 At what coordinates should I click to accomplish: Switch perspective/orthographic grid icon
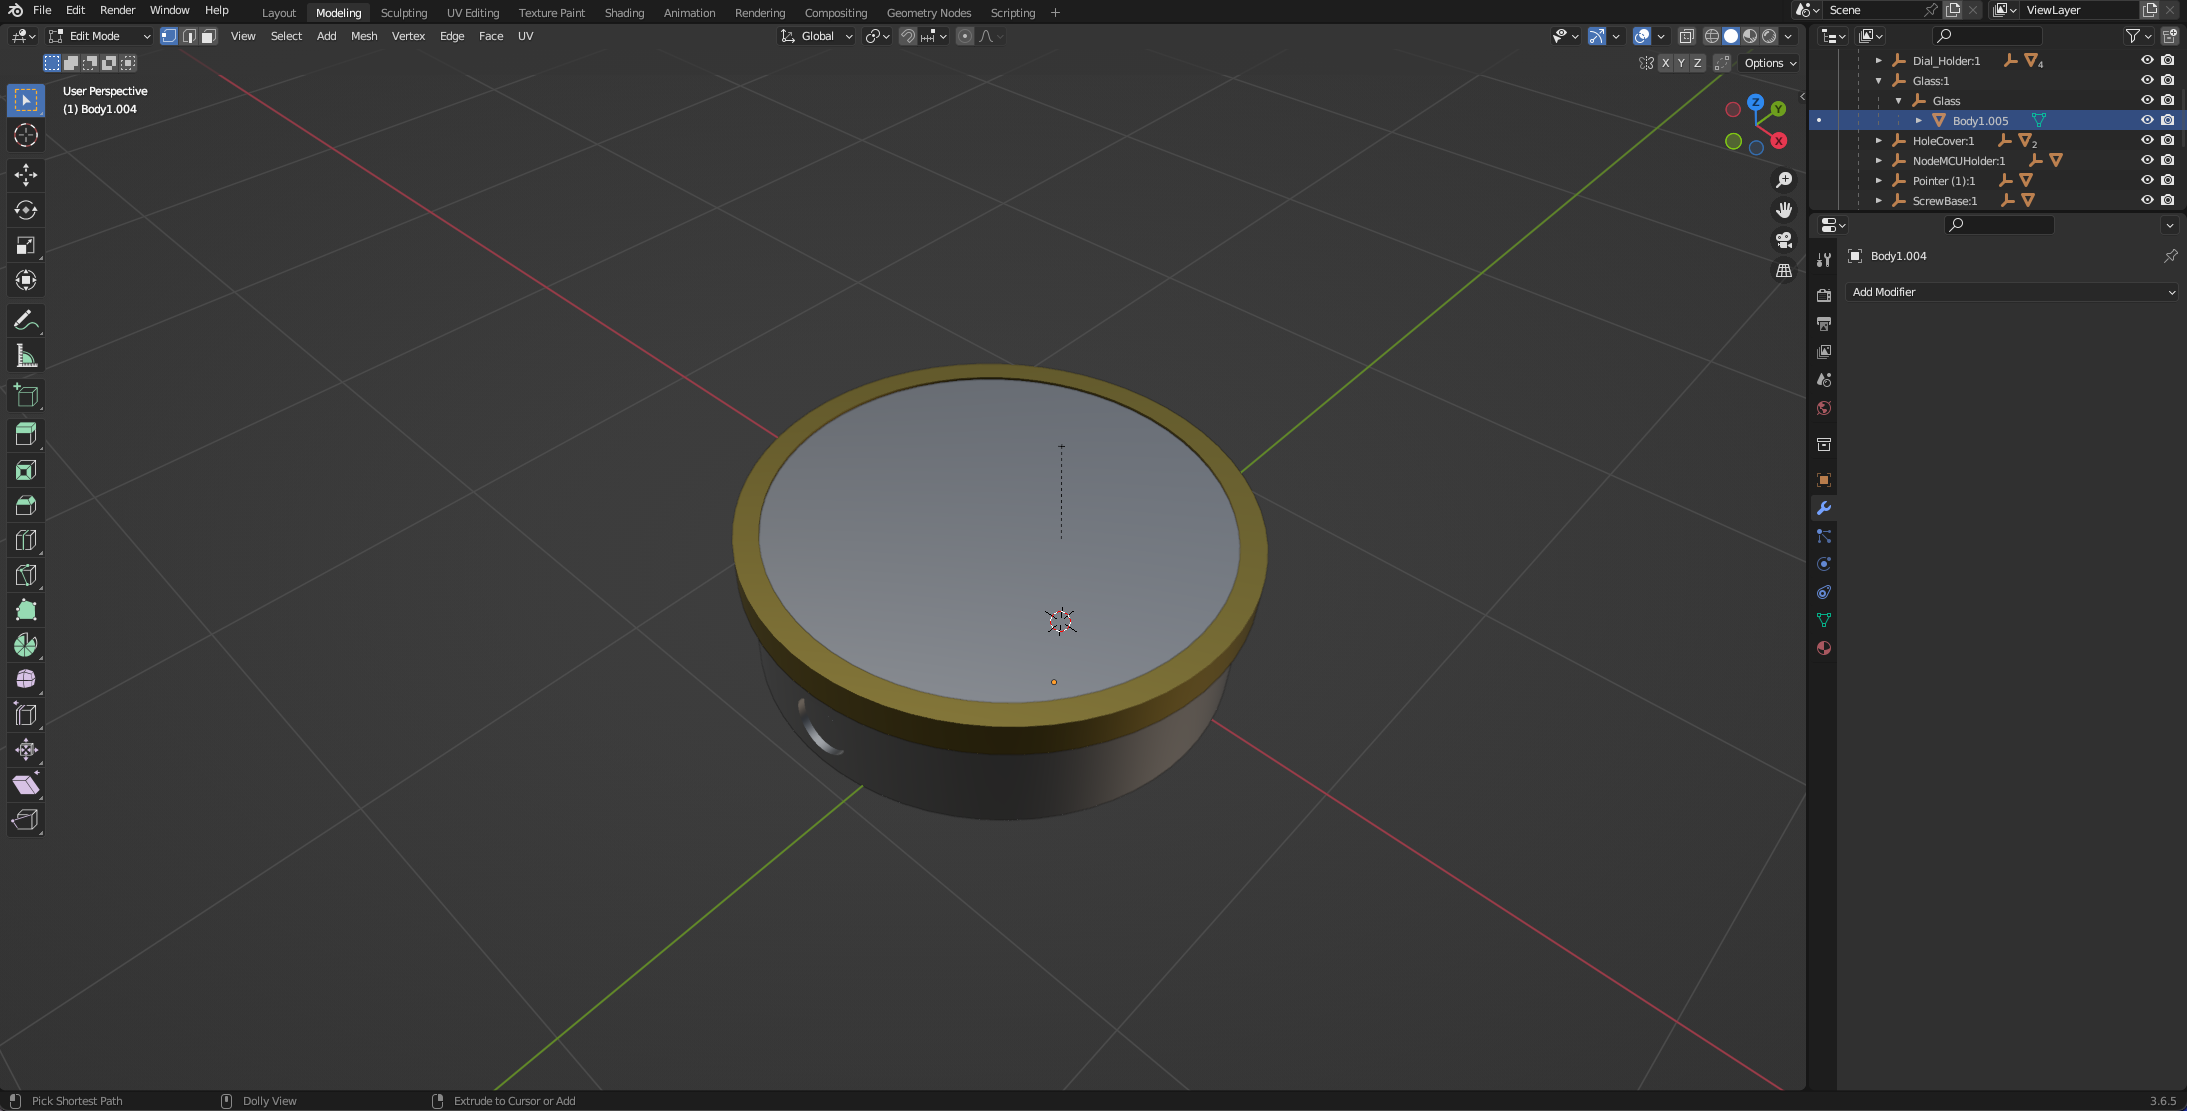click(x=1784, y=270)
